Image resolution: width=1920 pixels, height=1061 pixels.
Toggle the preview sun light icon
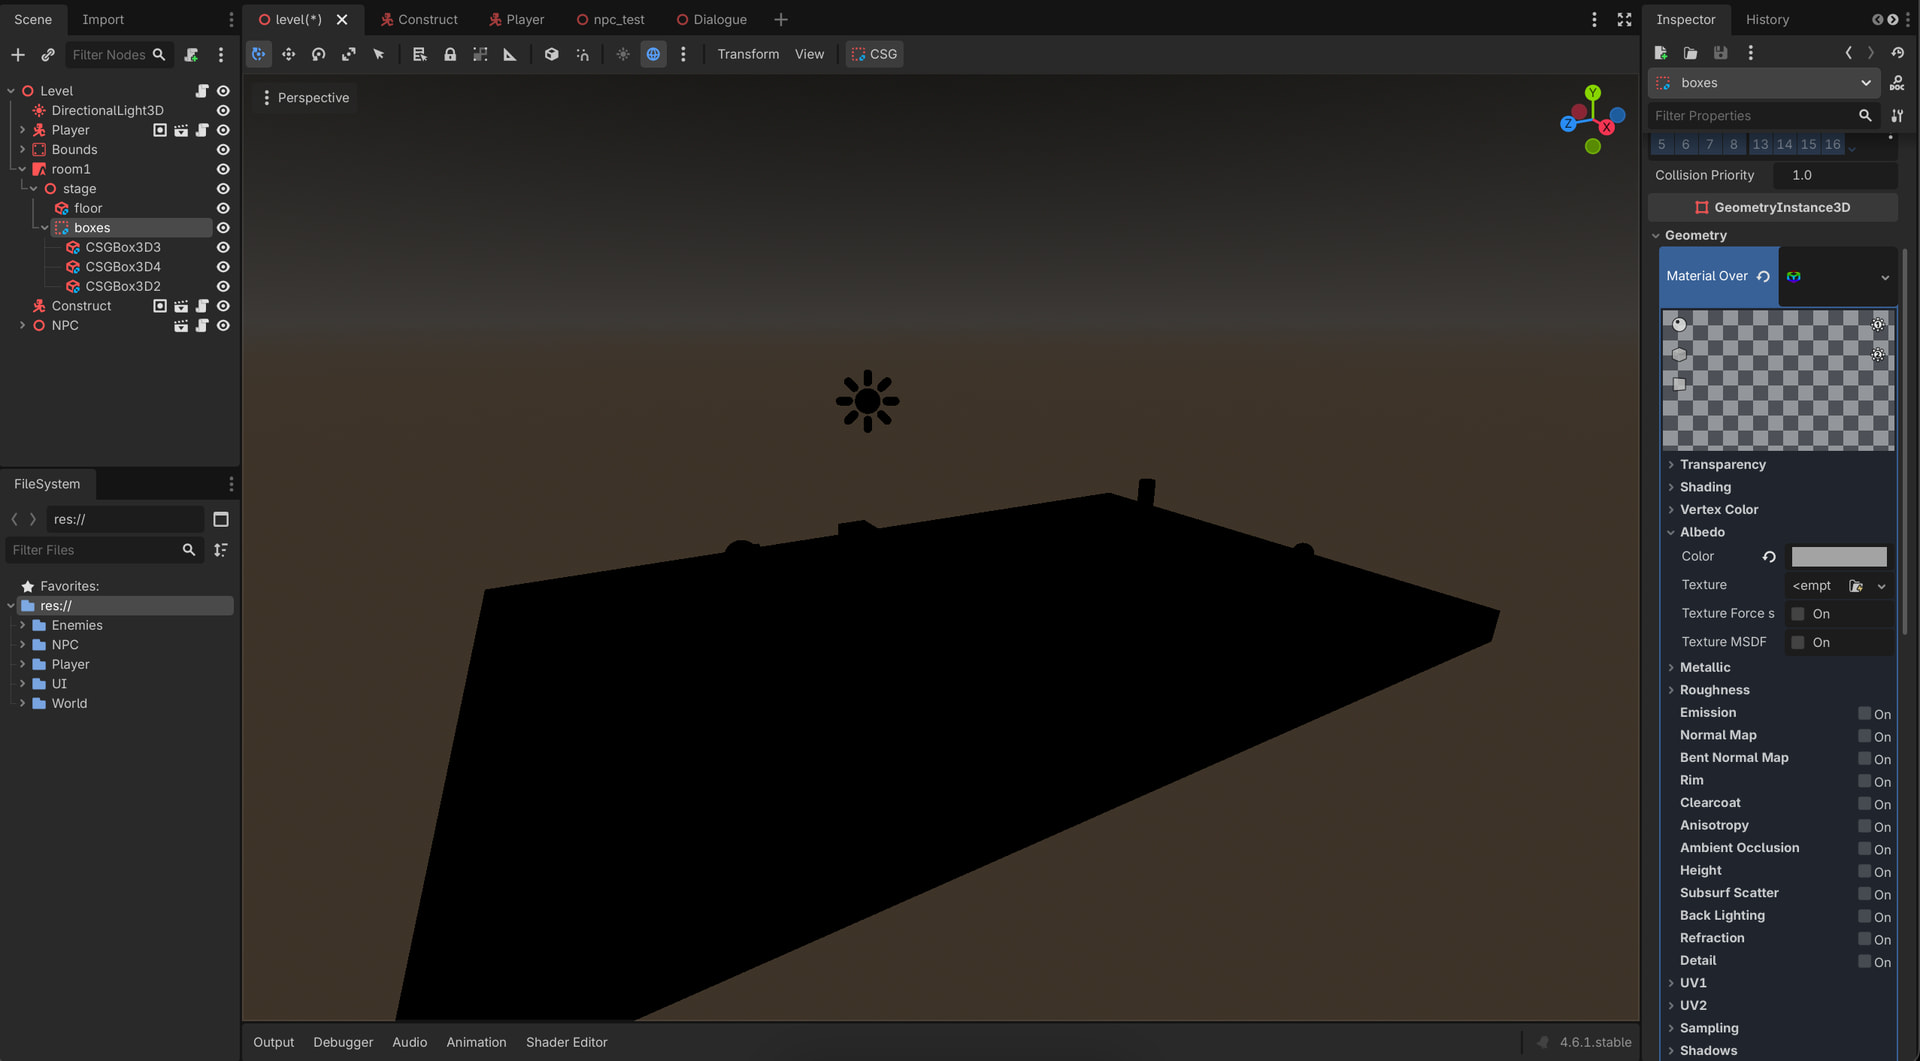(x=622, y=54)
